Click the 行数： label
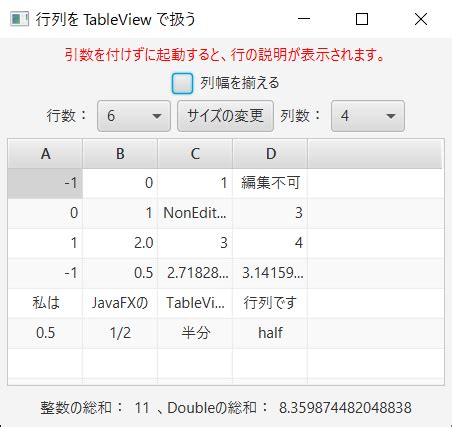 point(67,116)
